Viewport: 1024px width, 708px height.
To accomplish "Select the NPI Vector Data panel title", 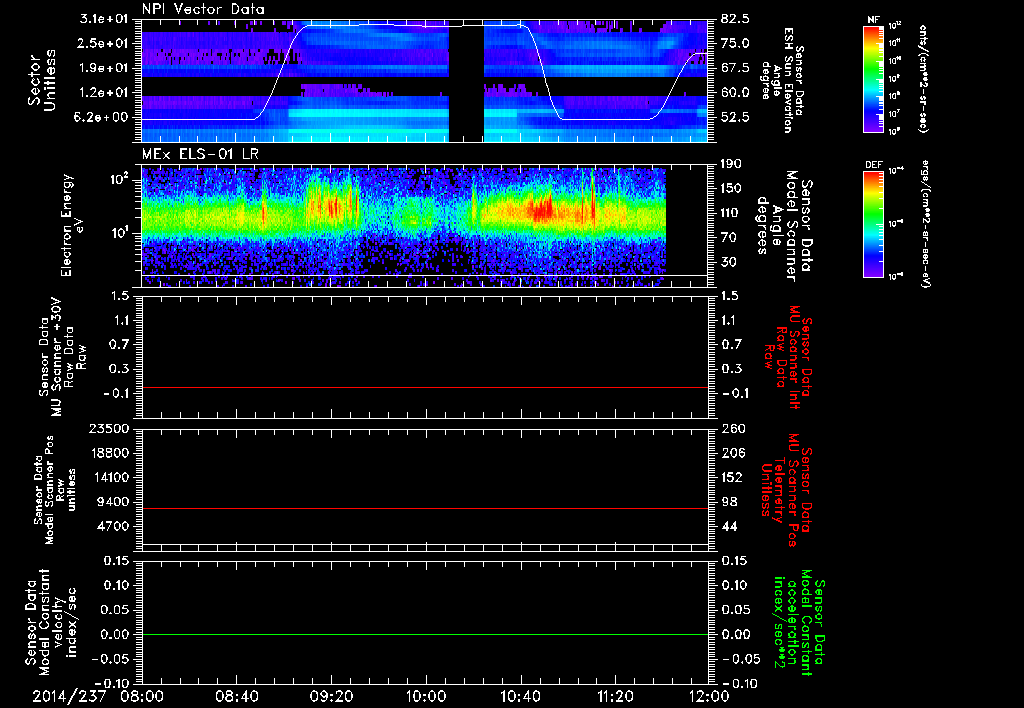I will (203, 9).
